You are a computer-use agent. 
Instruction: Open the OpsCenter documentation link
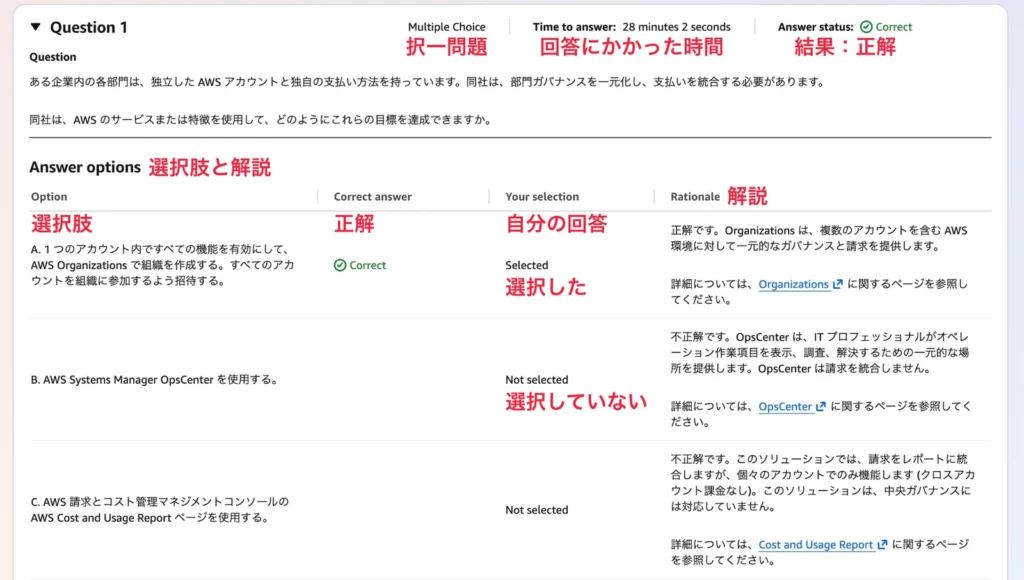[784, 406]
